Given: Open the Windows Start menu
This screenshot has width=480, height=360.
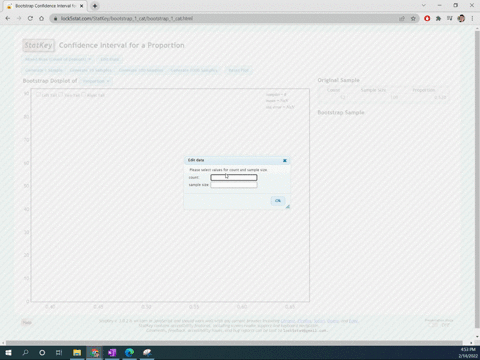Looking at the screenshot, I should [8, 353].
